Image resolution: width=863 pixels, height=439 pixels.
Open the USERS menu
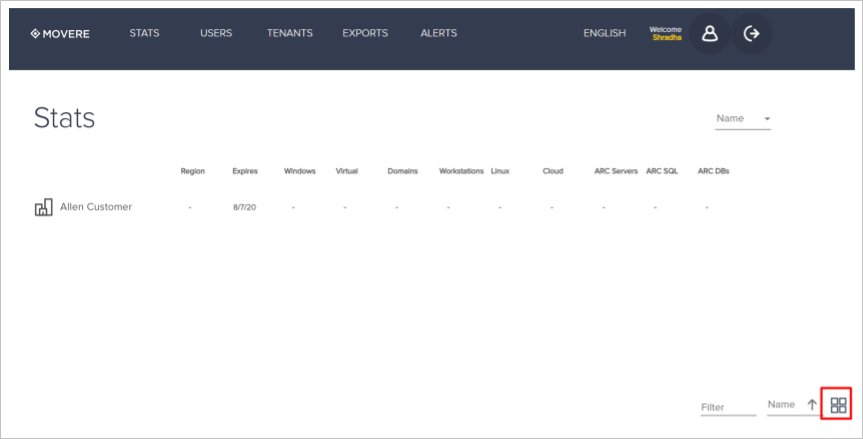coord(216,33)
